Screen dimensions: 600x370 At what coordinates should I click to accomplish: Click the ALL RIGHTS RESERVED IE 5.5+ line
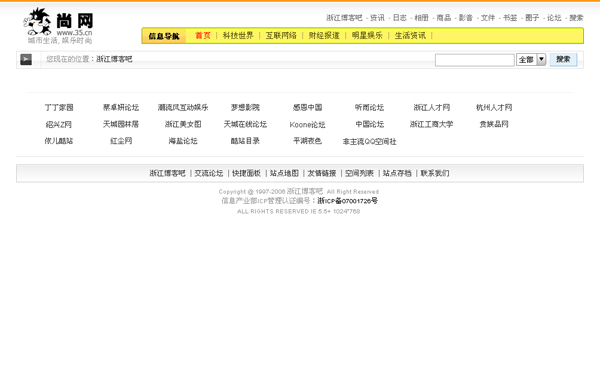298,211
